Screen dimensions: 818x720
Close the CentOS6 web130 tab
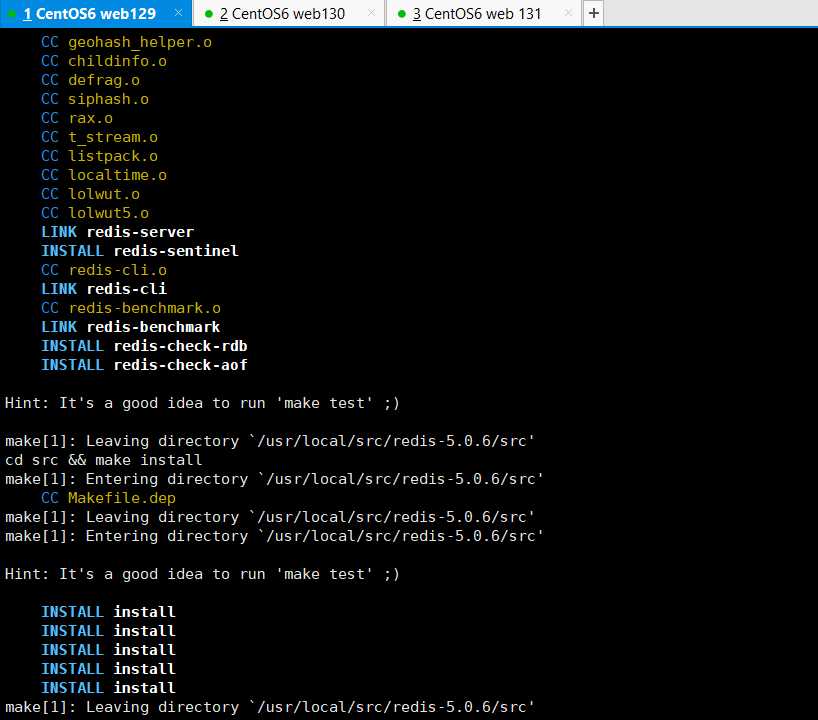[x=371, y=13]
